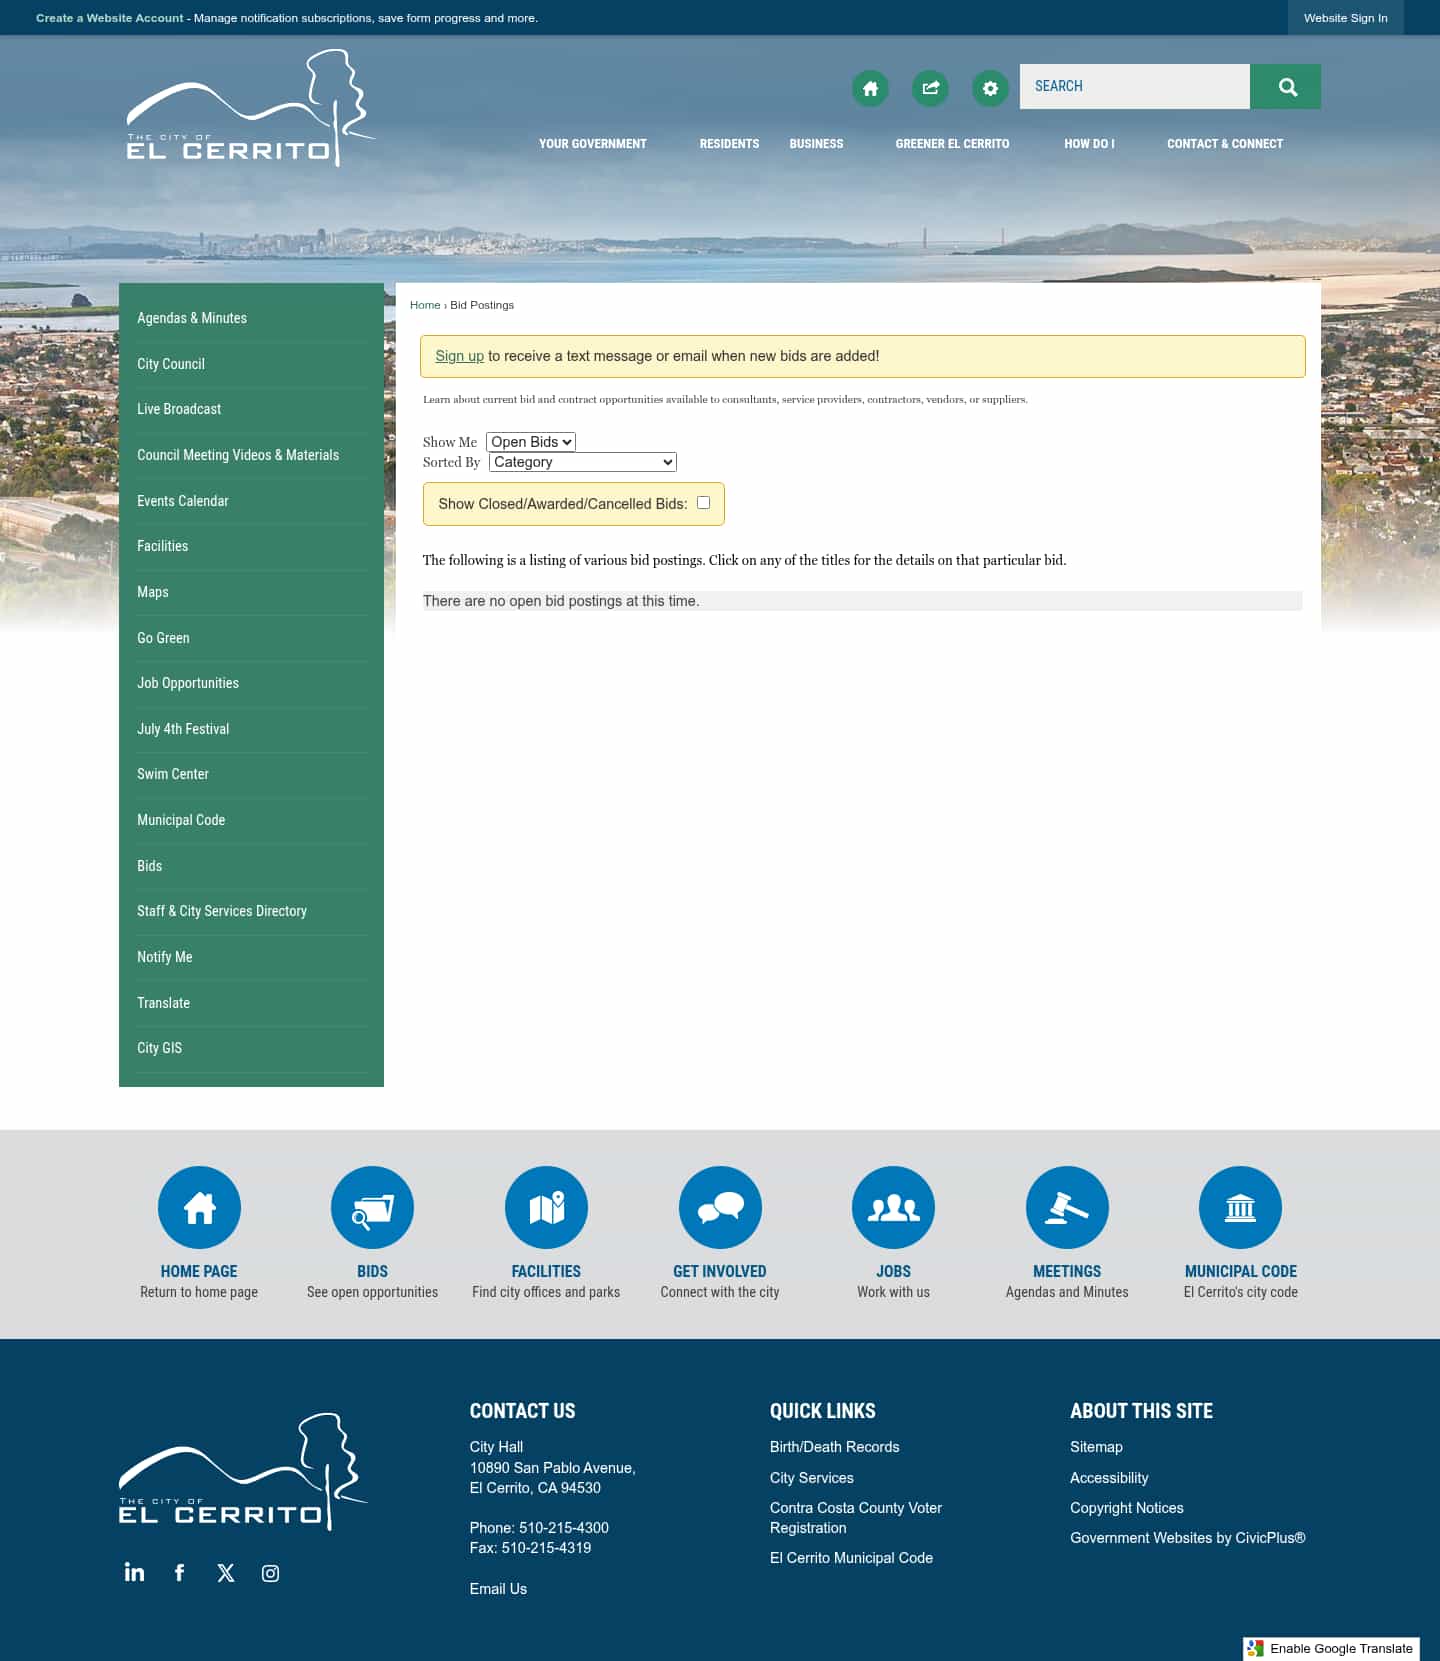Click El Cerrito Municipal Code footer link
The height and width of the screenshot is (1661, 1440).
pyautogui.click(x=851, y=1558)
